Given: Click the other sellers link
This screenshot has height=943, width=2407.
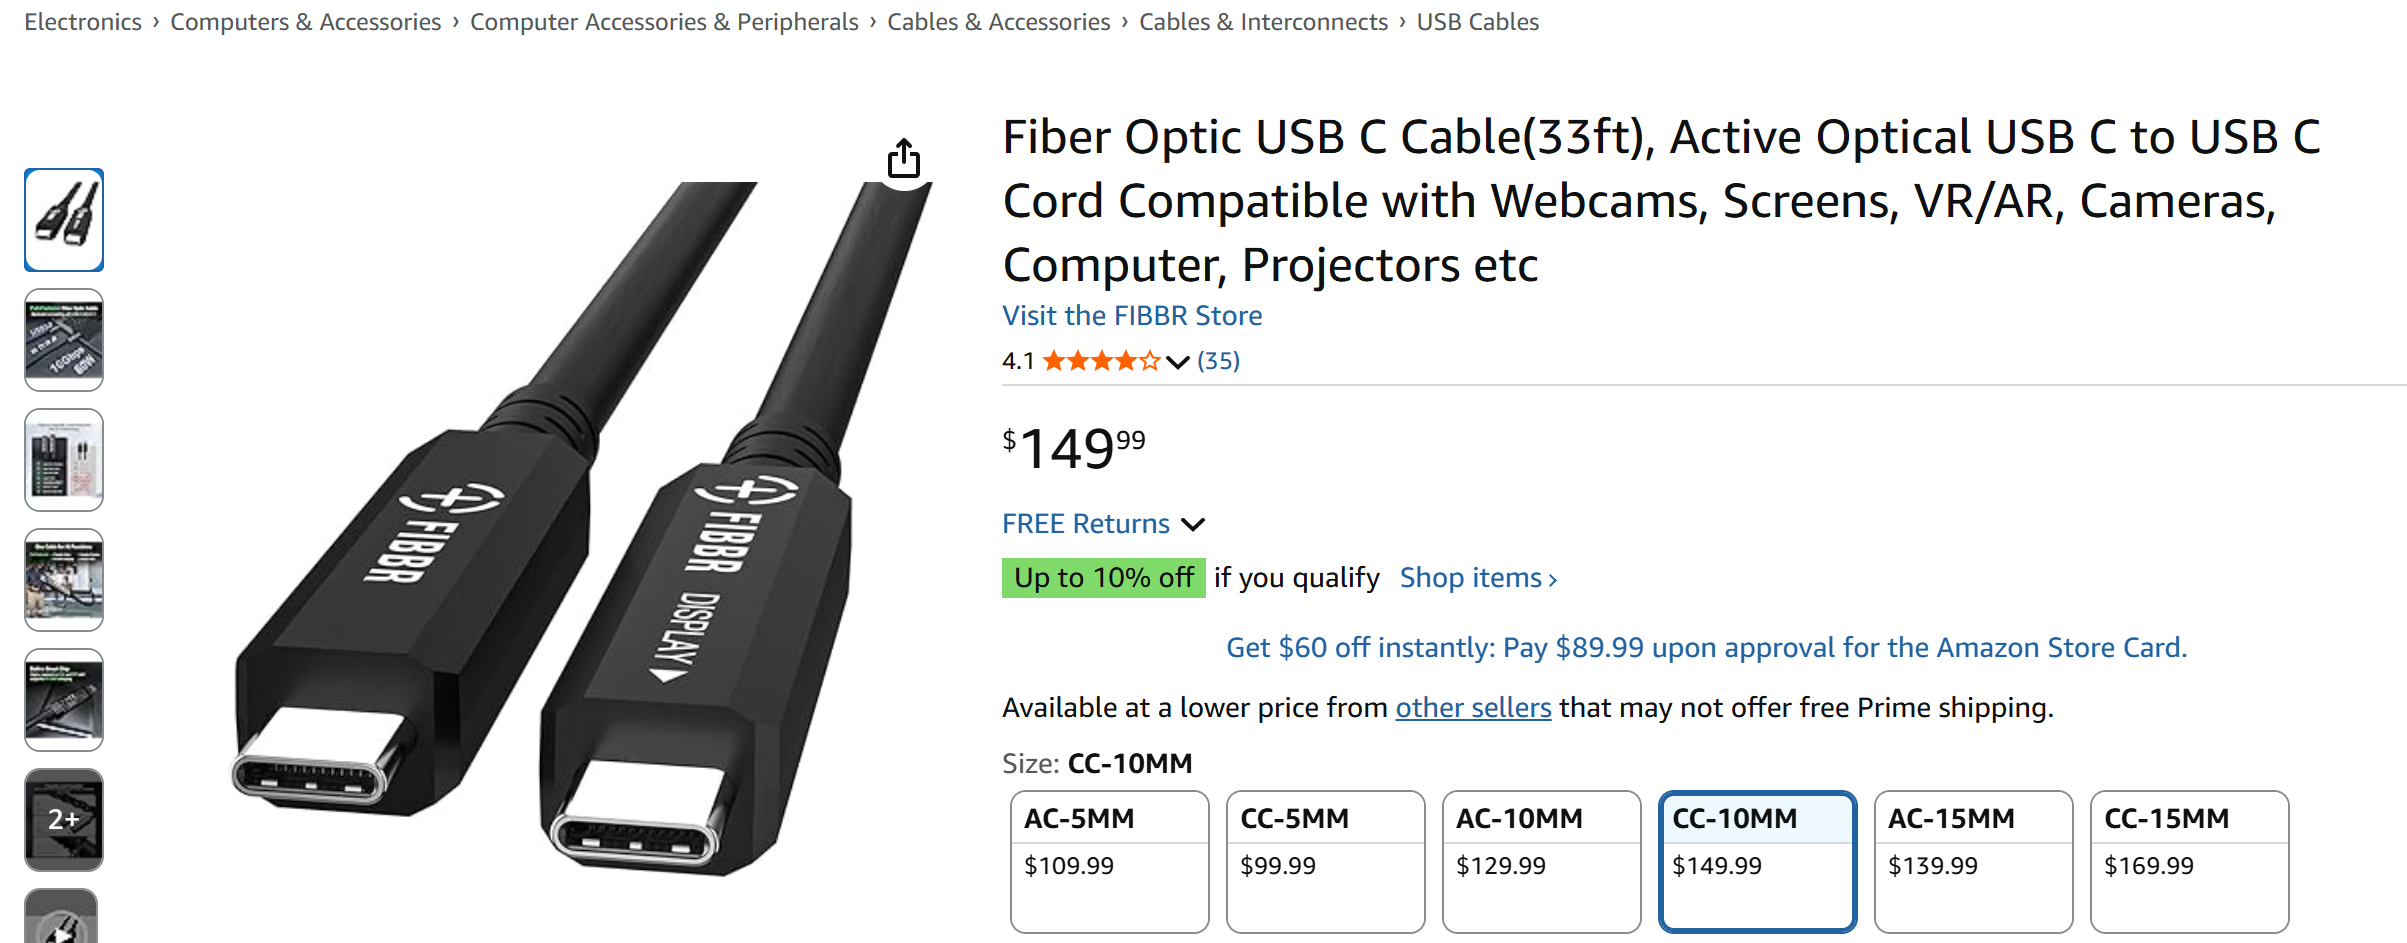Looking at the screenshot, I should [x=1473, y=708].
